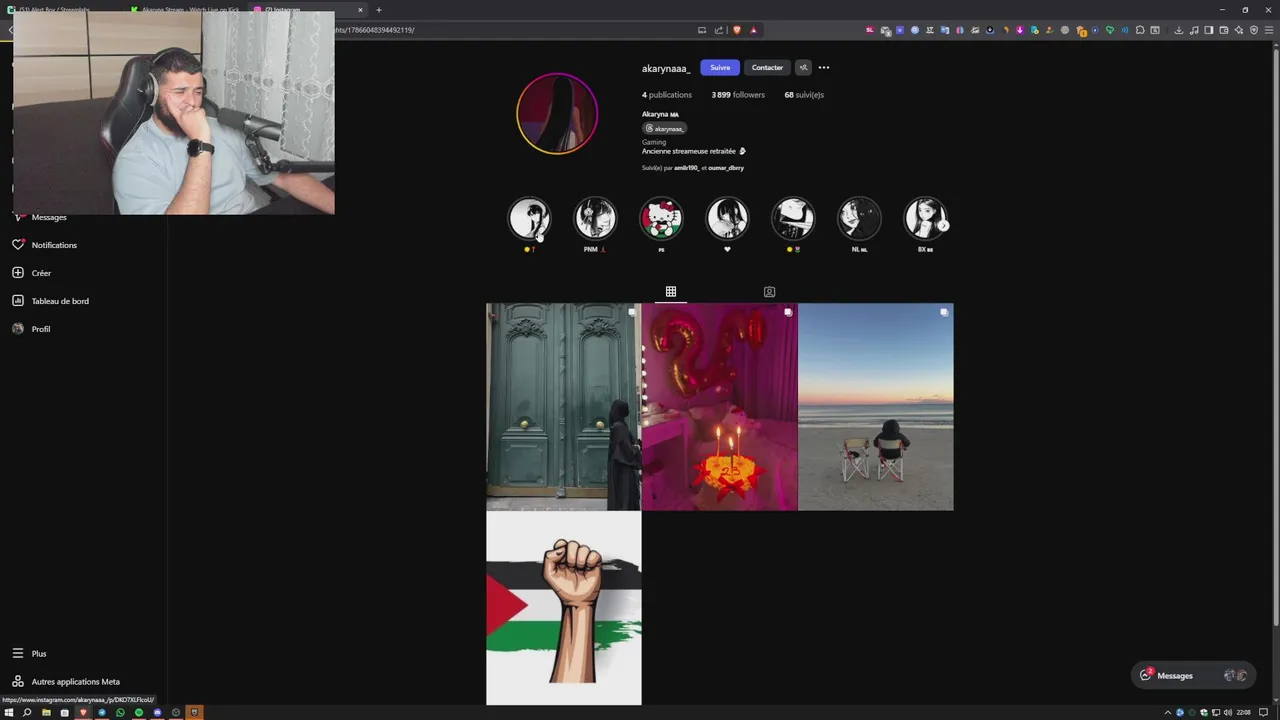The height and width of the screenshot is (720, 1280).
Task: Open Notifications in the Instagram sidebar
Action: pos(45,245)
